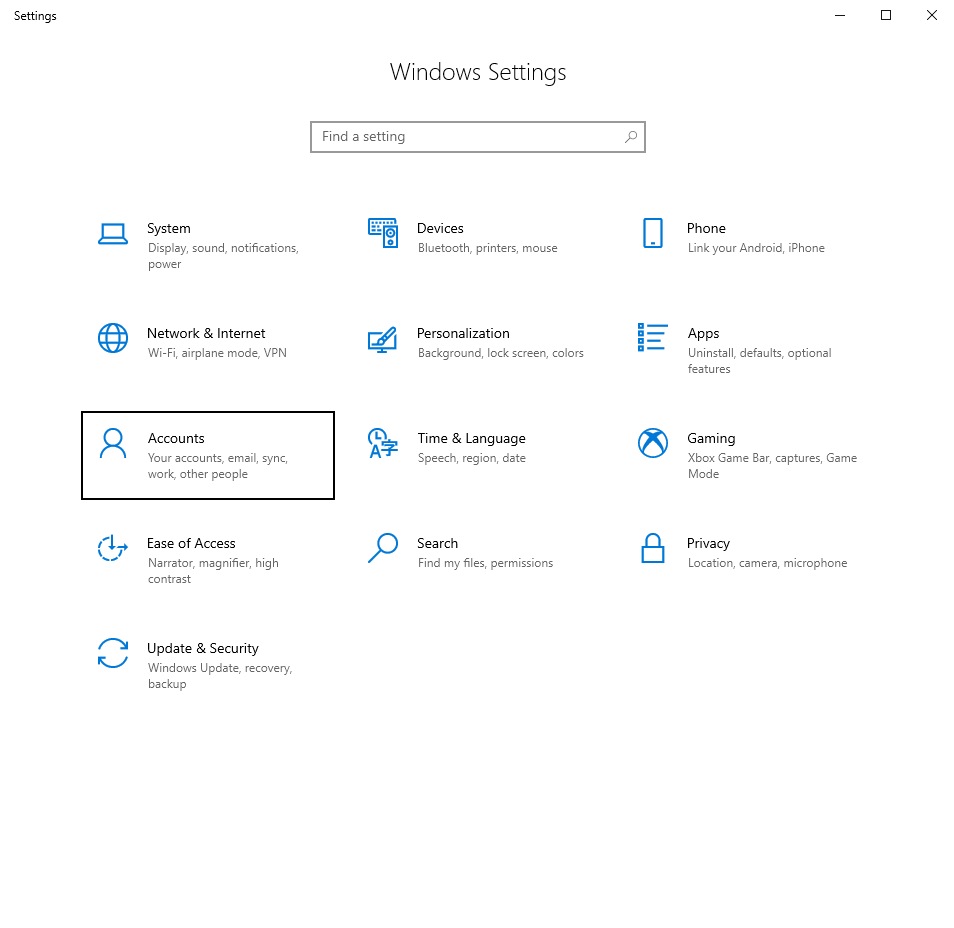954x928 pixels.
Task: Click the Privacy padlock icon
Action: tap(653, 548)
